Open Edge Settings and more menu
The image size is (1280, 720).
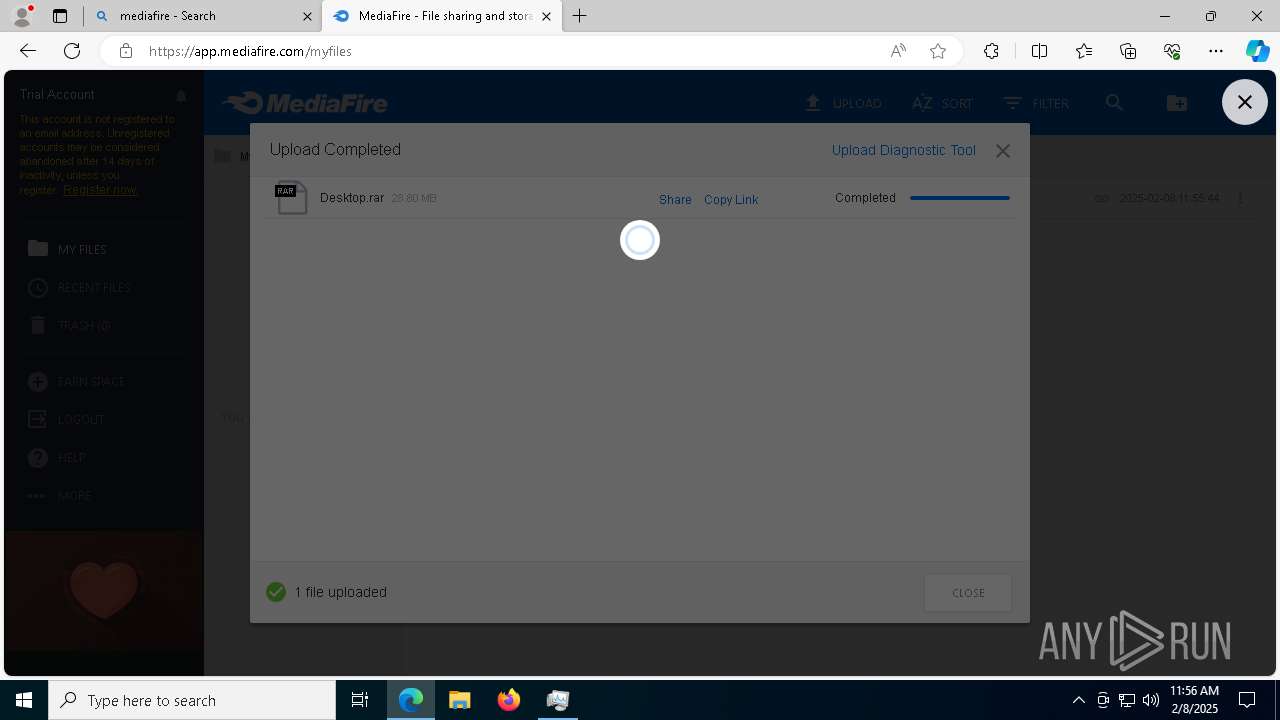(1216, 51)
